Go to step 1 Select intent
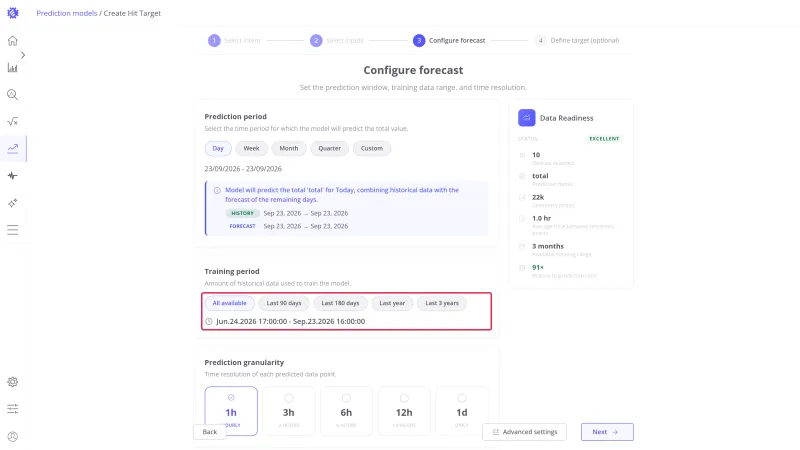Image resolution: width=800 pixels, height=450 pixels. (x=234, y=40)
